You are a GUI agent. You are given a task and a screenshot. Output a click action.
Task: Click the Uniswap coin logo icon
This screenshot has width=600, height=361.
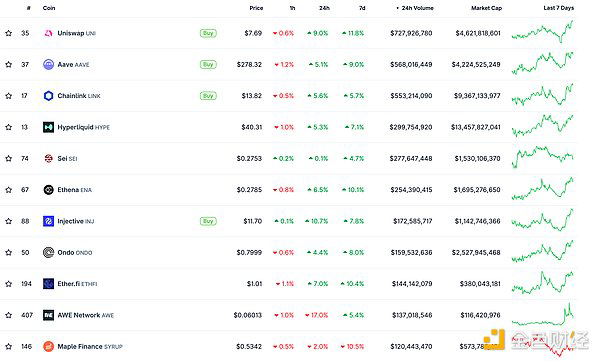(48, 33)
